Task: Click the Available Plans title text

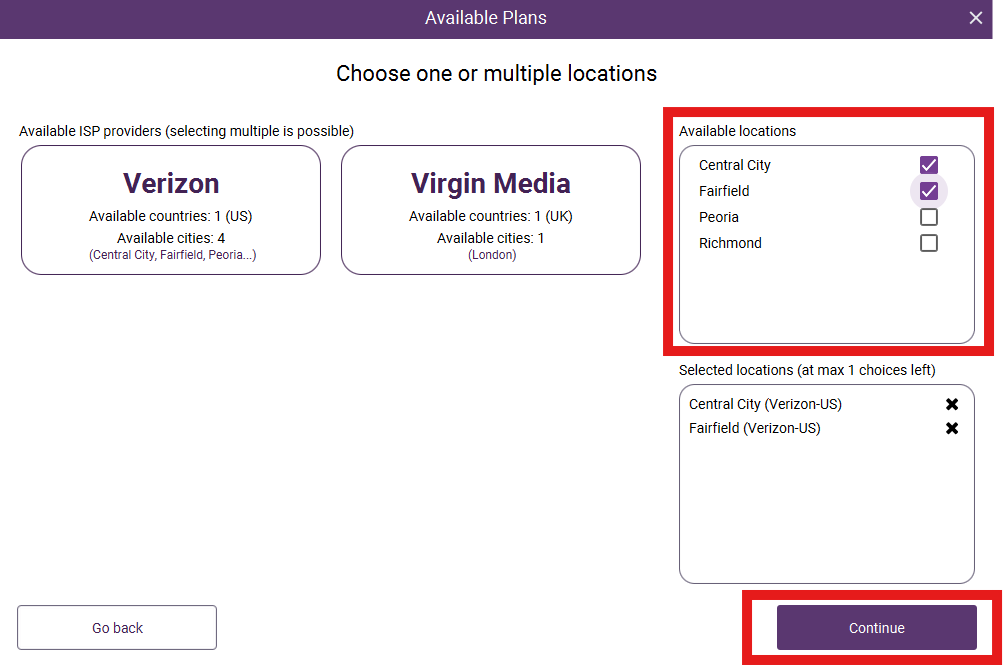Action: pos(486,18)
